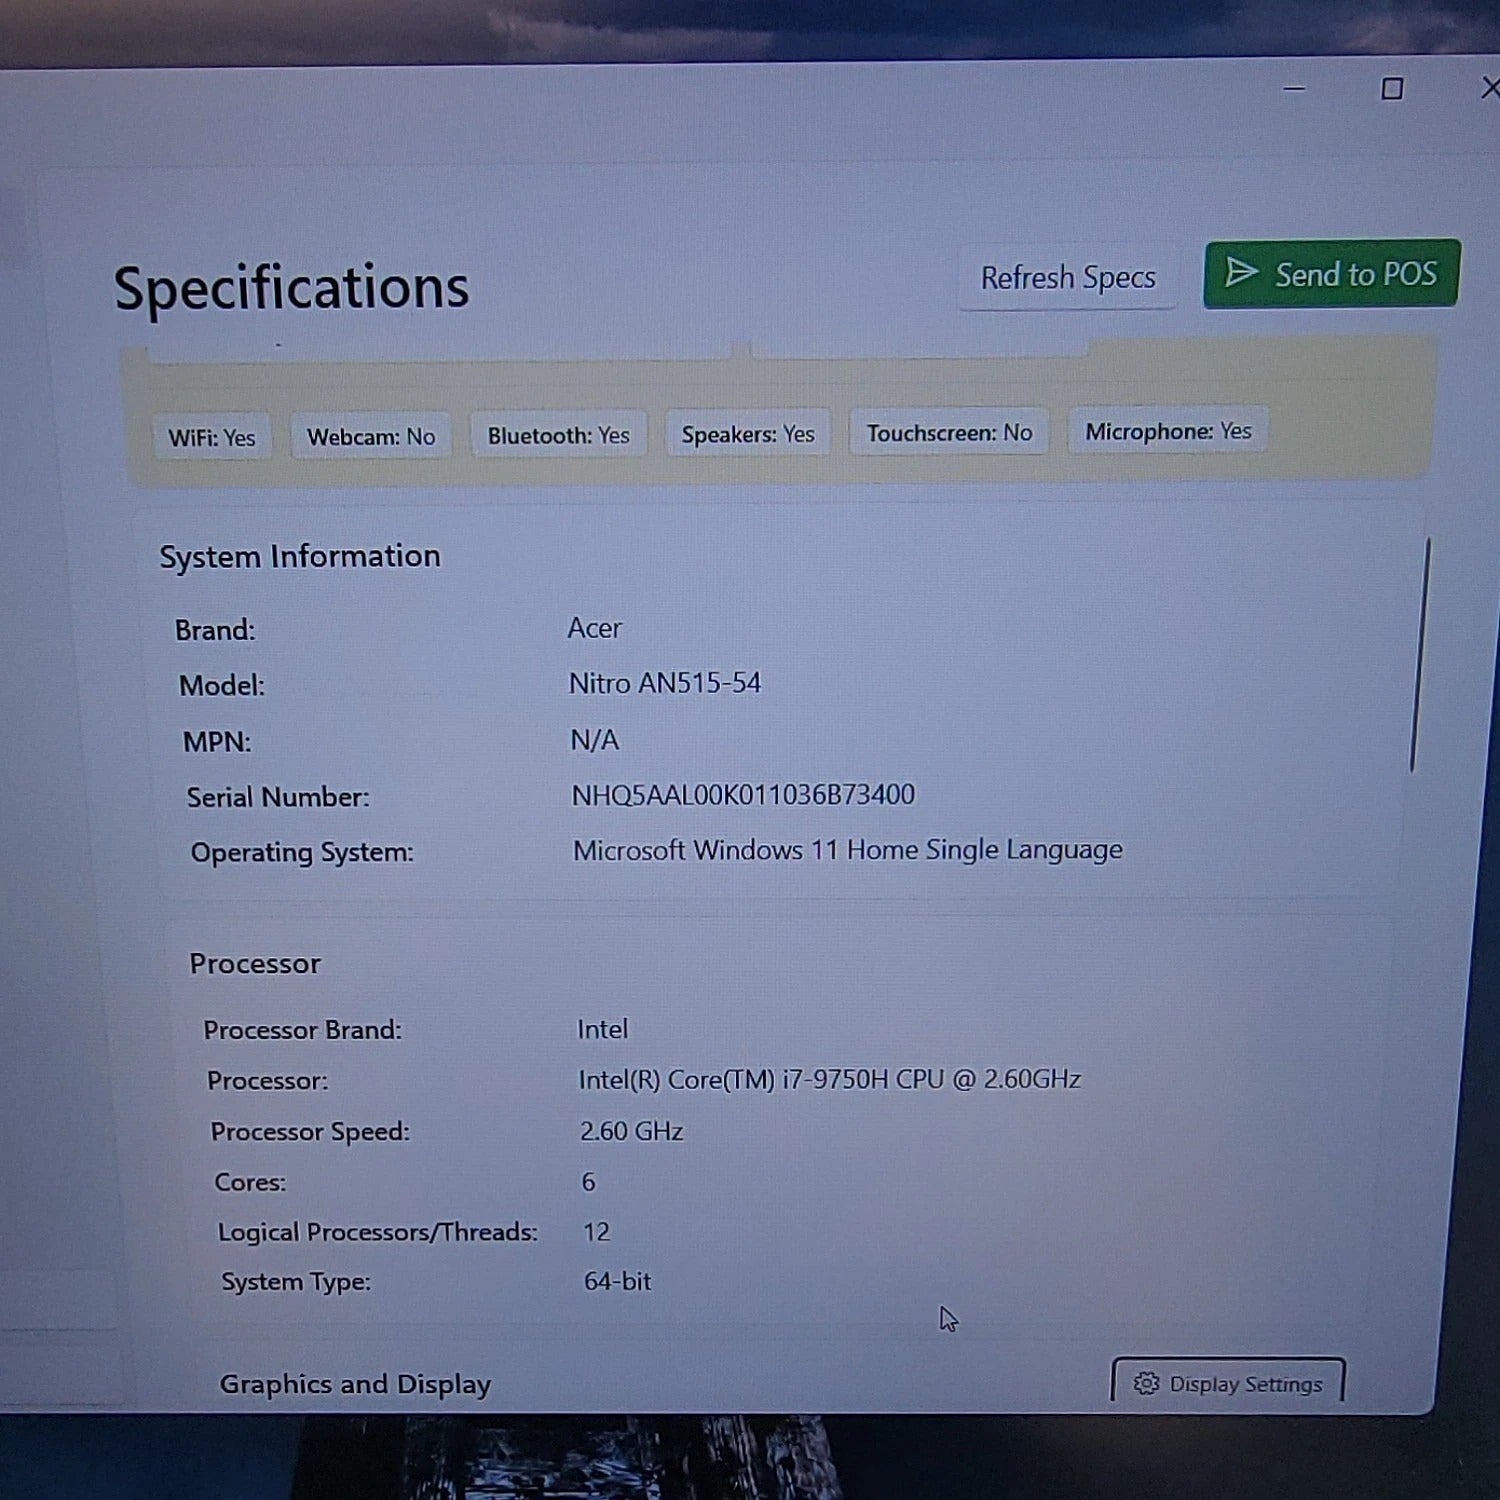This screenshot has height=1500, width=1500.
Task: Click the gear icon in Display Settings
Action: click(1146, 1383)
